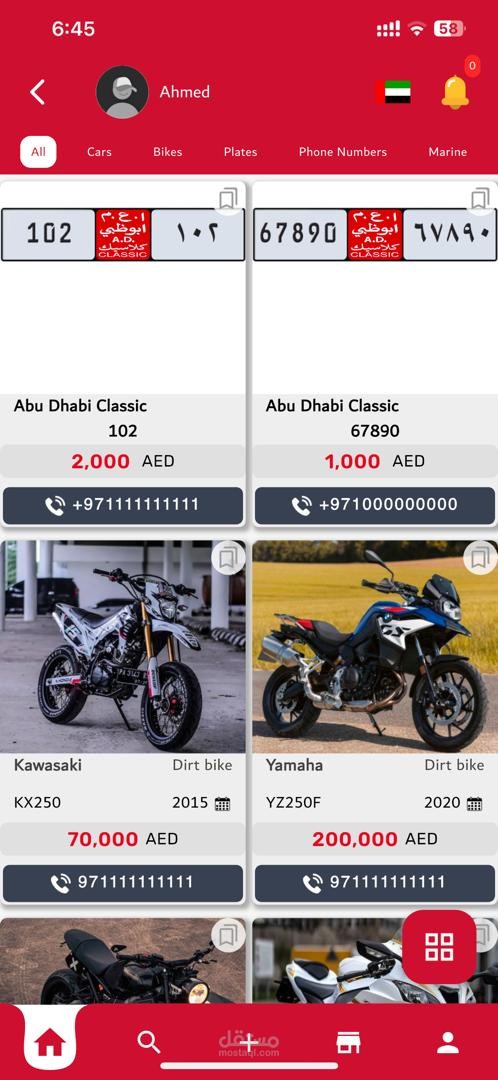Open Ahmed's profile avatar
This screenshot has height=1080, width=498.
[122, 92]
